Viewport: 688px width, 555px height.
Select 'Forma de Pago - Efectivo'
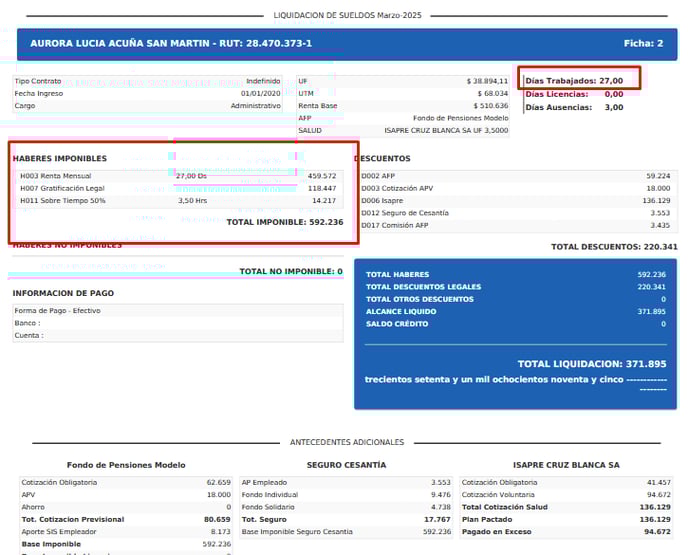[x=57, y=311]
